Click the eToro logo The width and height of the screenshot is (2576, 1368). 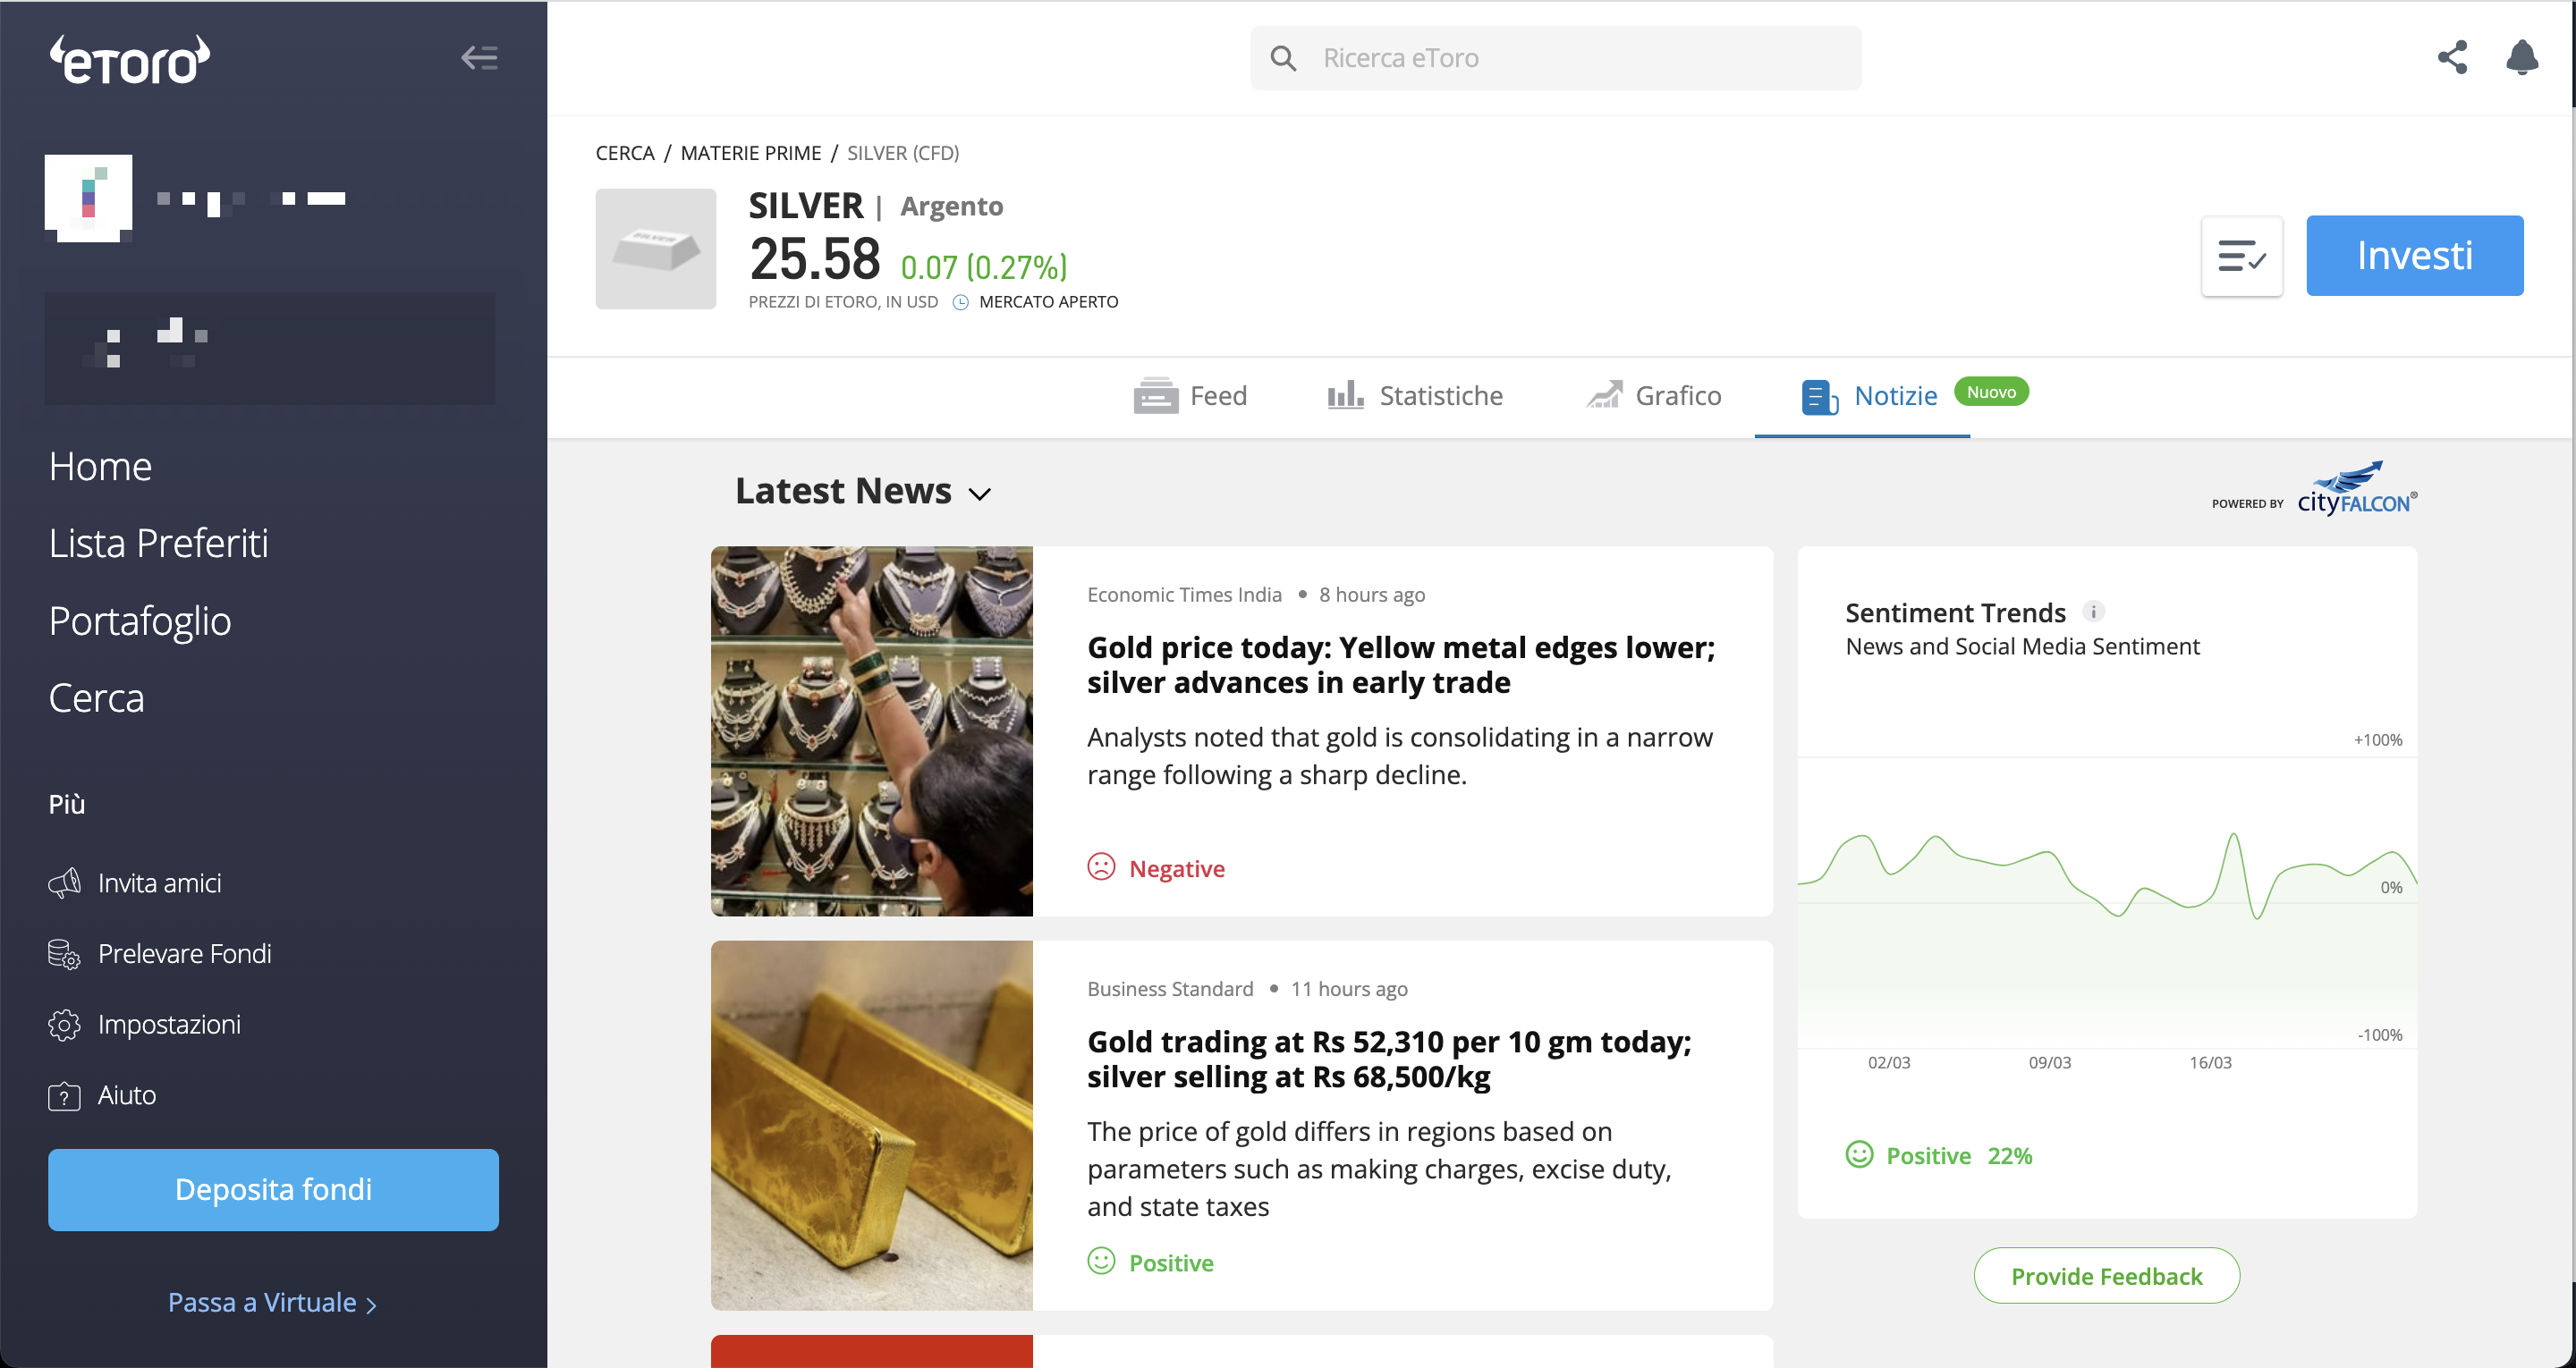pyautogui.click(x=130, y=59)
